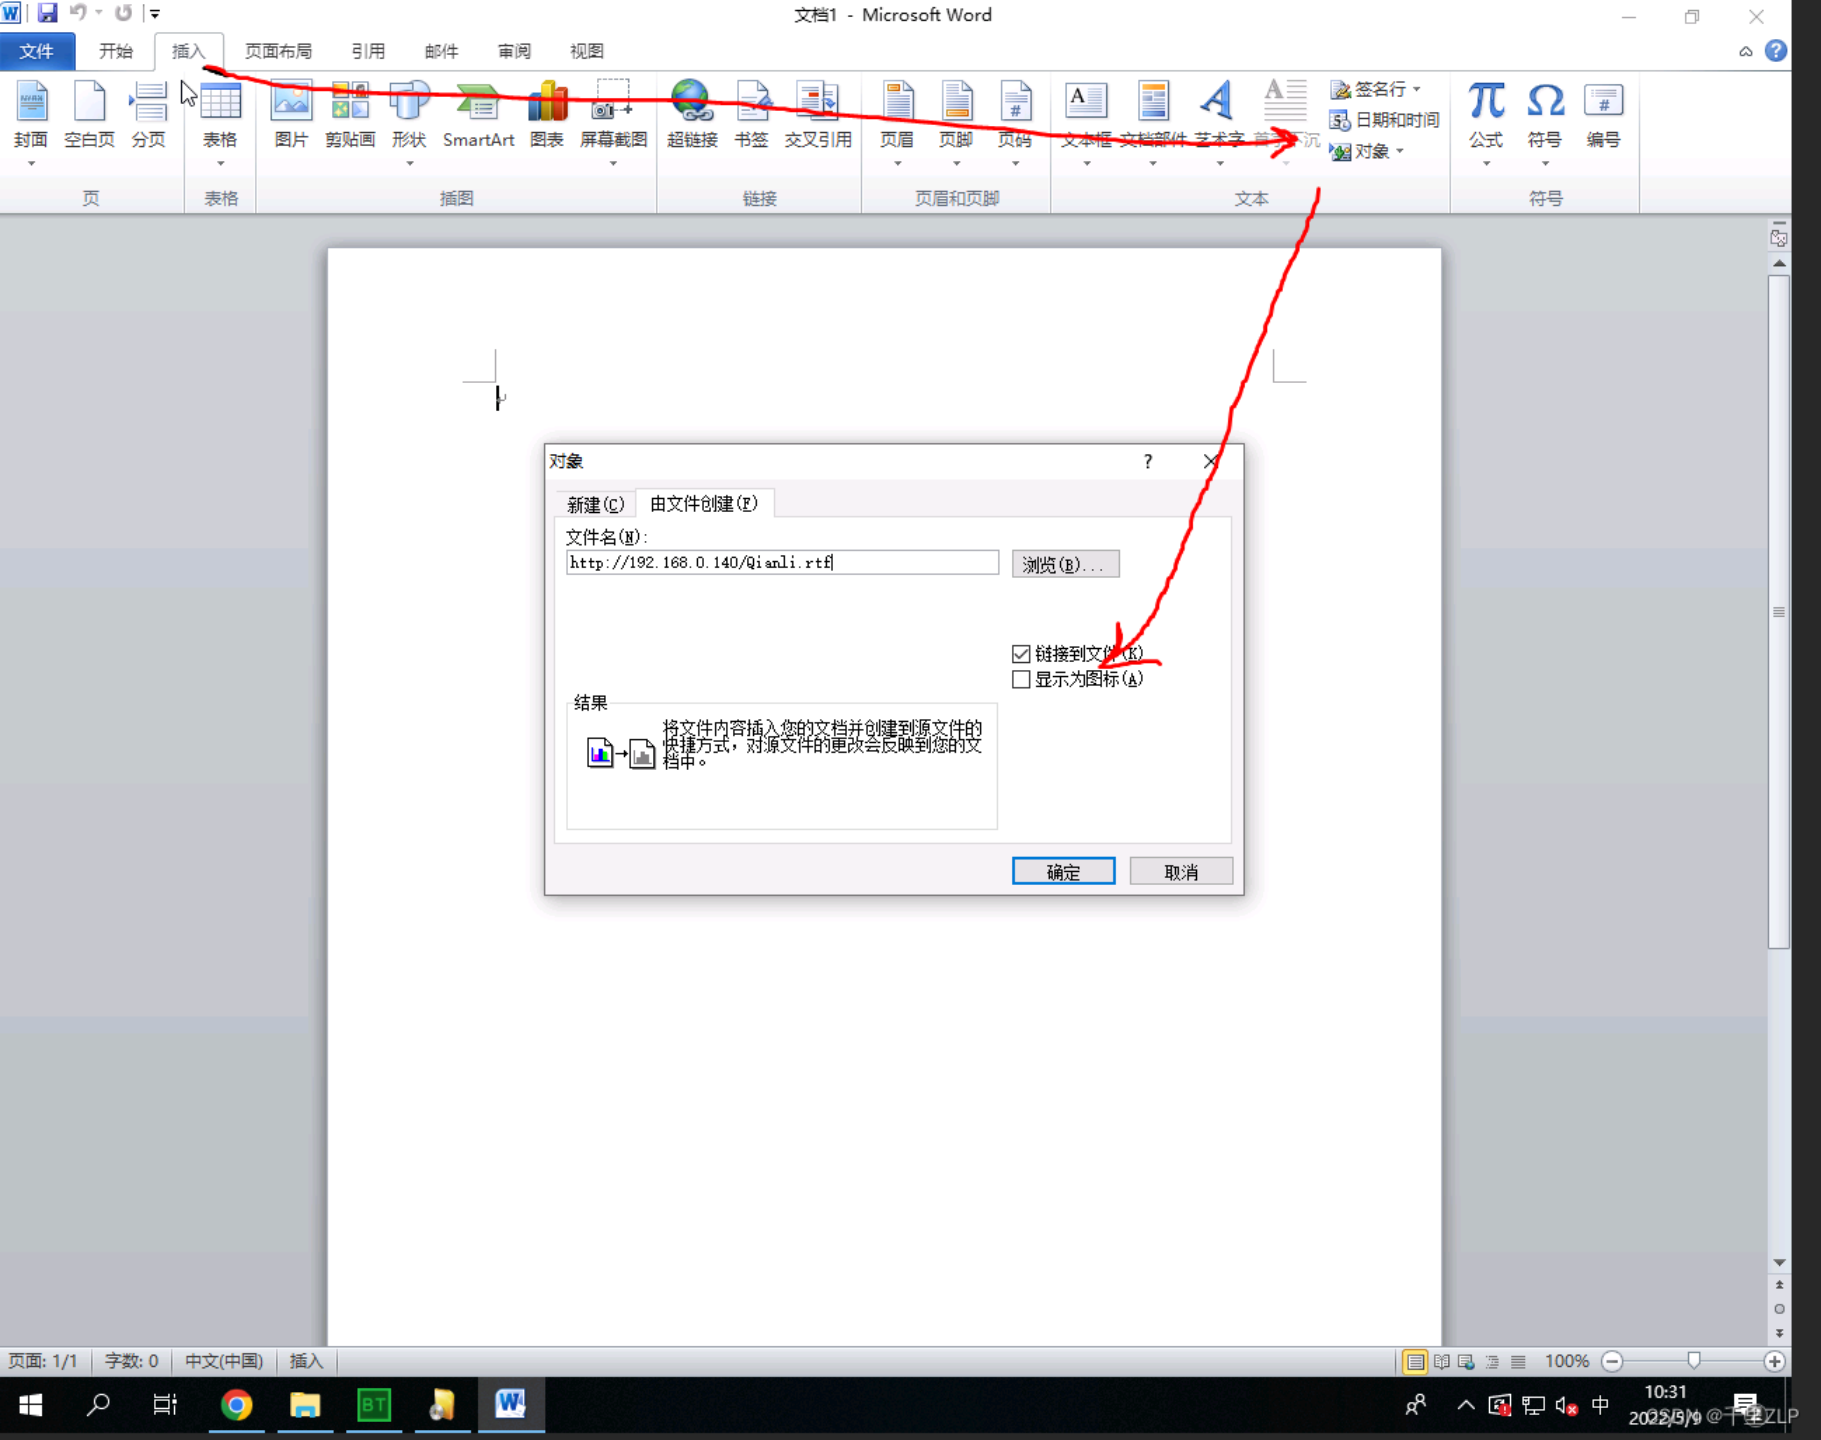Insert a chart (图表)
The image size is (1821, 1440).
tap(547, 115)
